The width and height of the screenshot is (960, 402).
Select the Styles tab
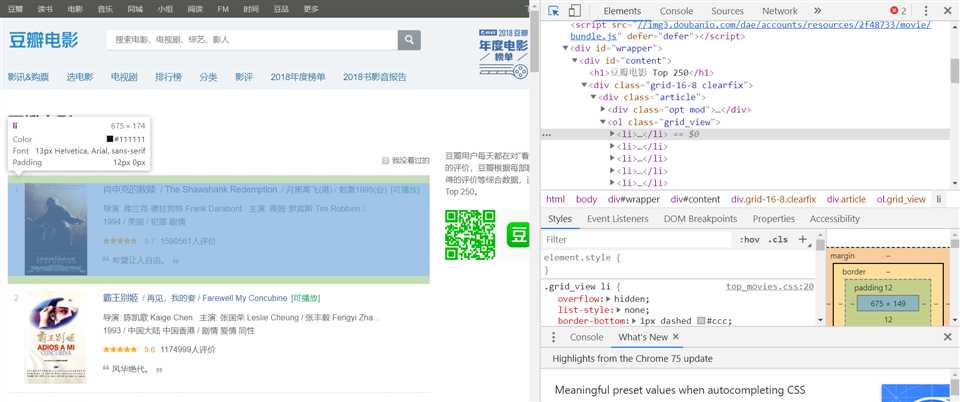pos(560,218)
